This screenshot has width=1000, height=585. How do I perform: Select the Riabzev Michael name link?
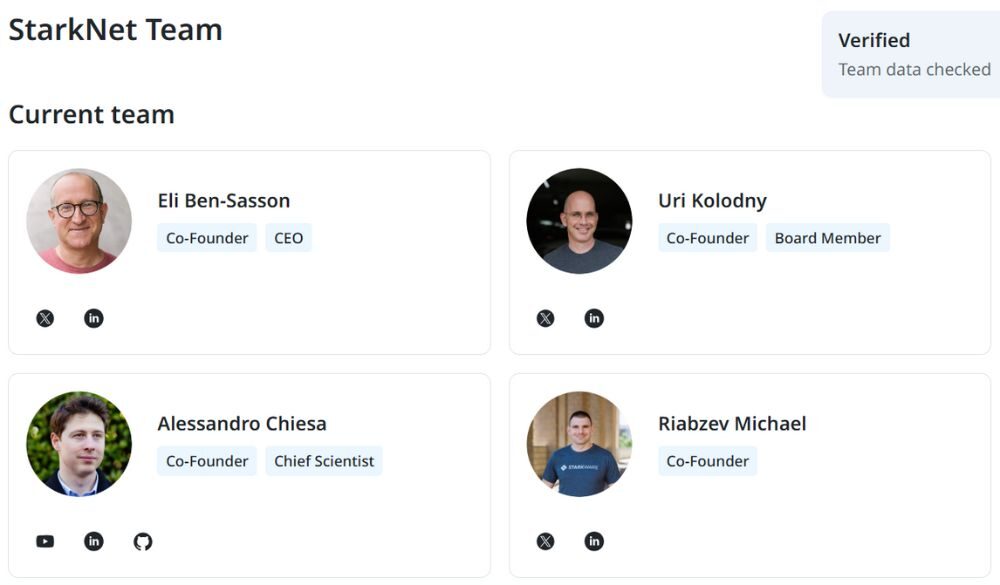coord(732,424)
